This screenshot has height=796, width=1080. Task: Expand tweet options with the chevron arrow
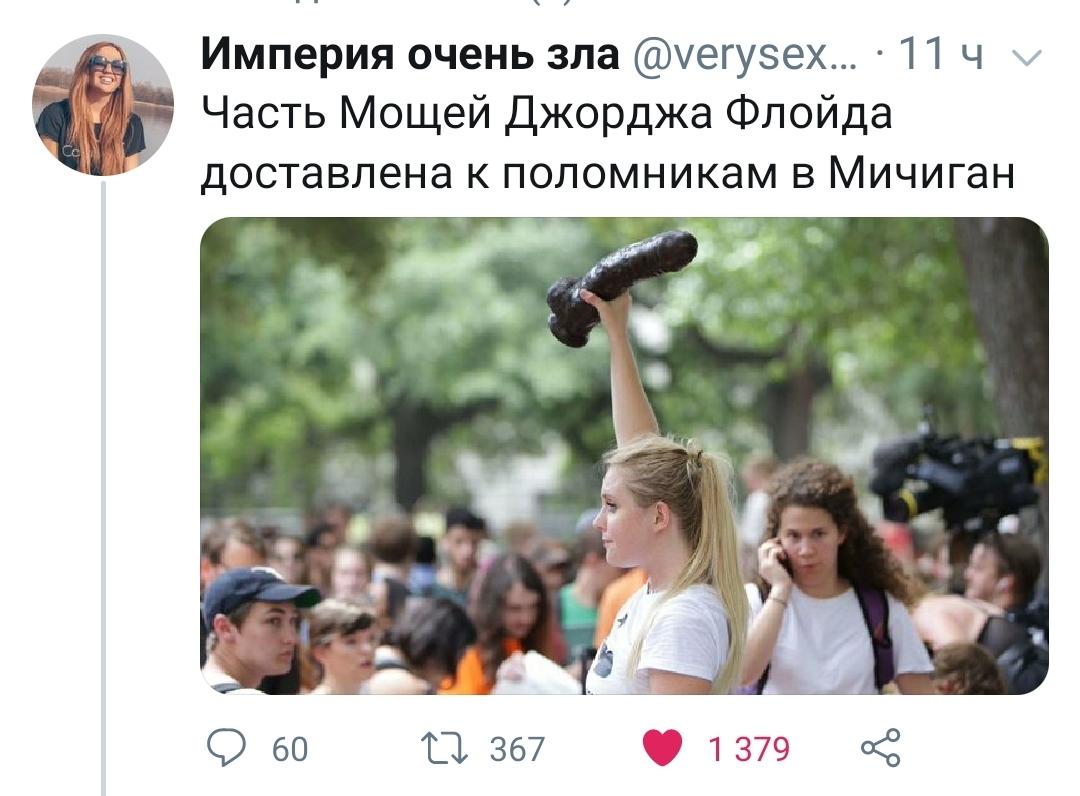tap(1028, 58)
